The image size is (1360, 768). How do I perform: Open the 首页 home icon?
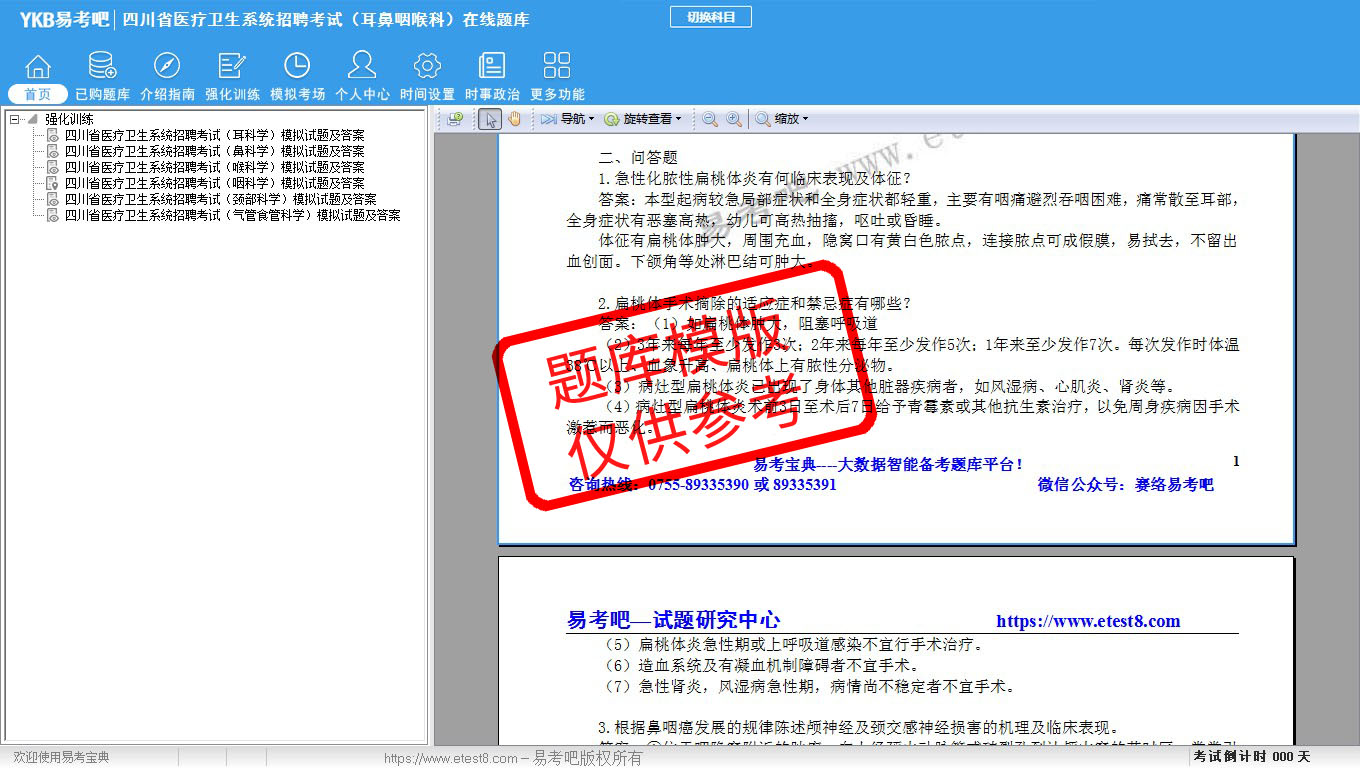pos(38,66)
